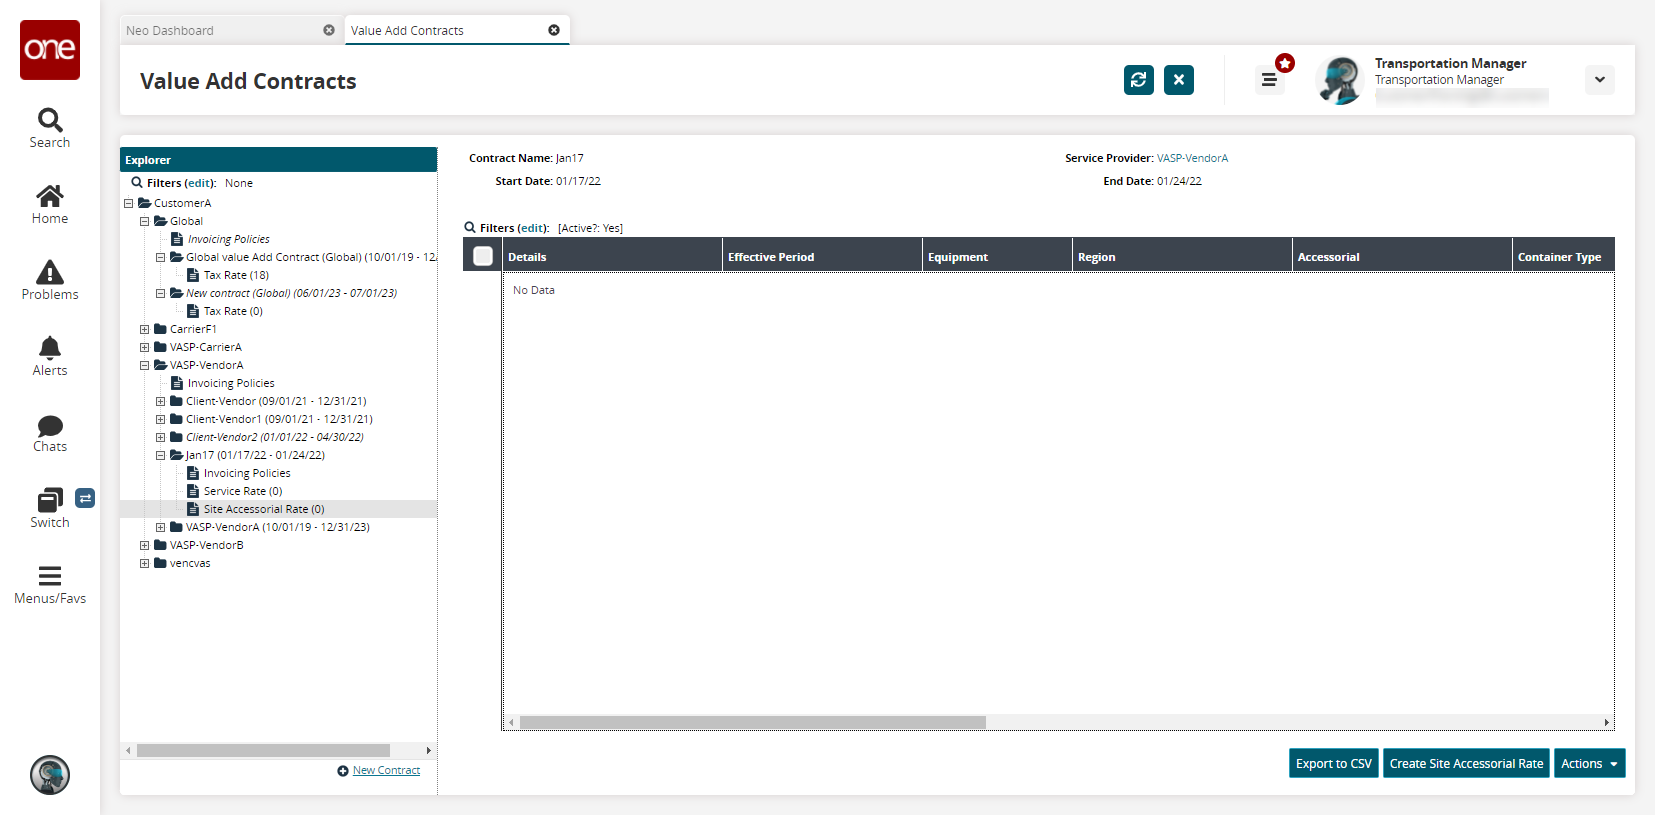Expand the VASP-CarrierA tree node

click(144, 347)
